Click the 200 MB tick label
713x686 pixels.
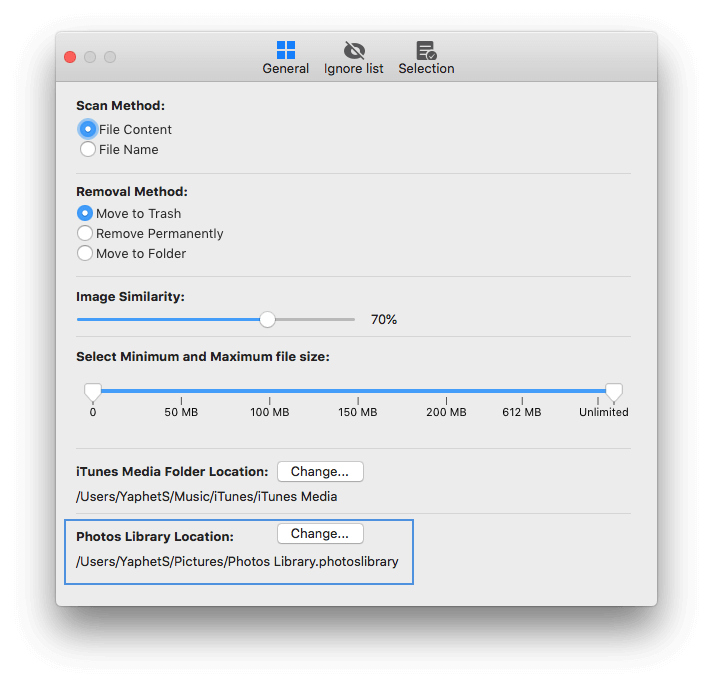pos(446,412)
